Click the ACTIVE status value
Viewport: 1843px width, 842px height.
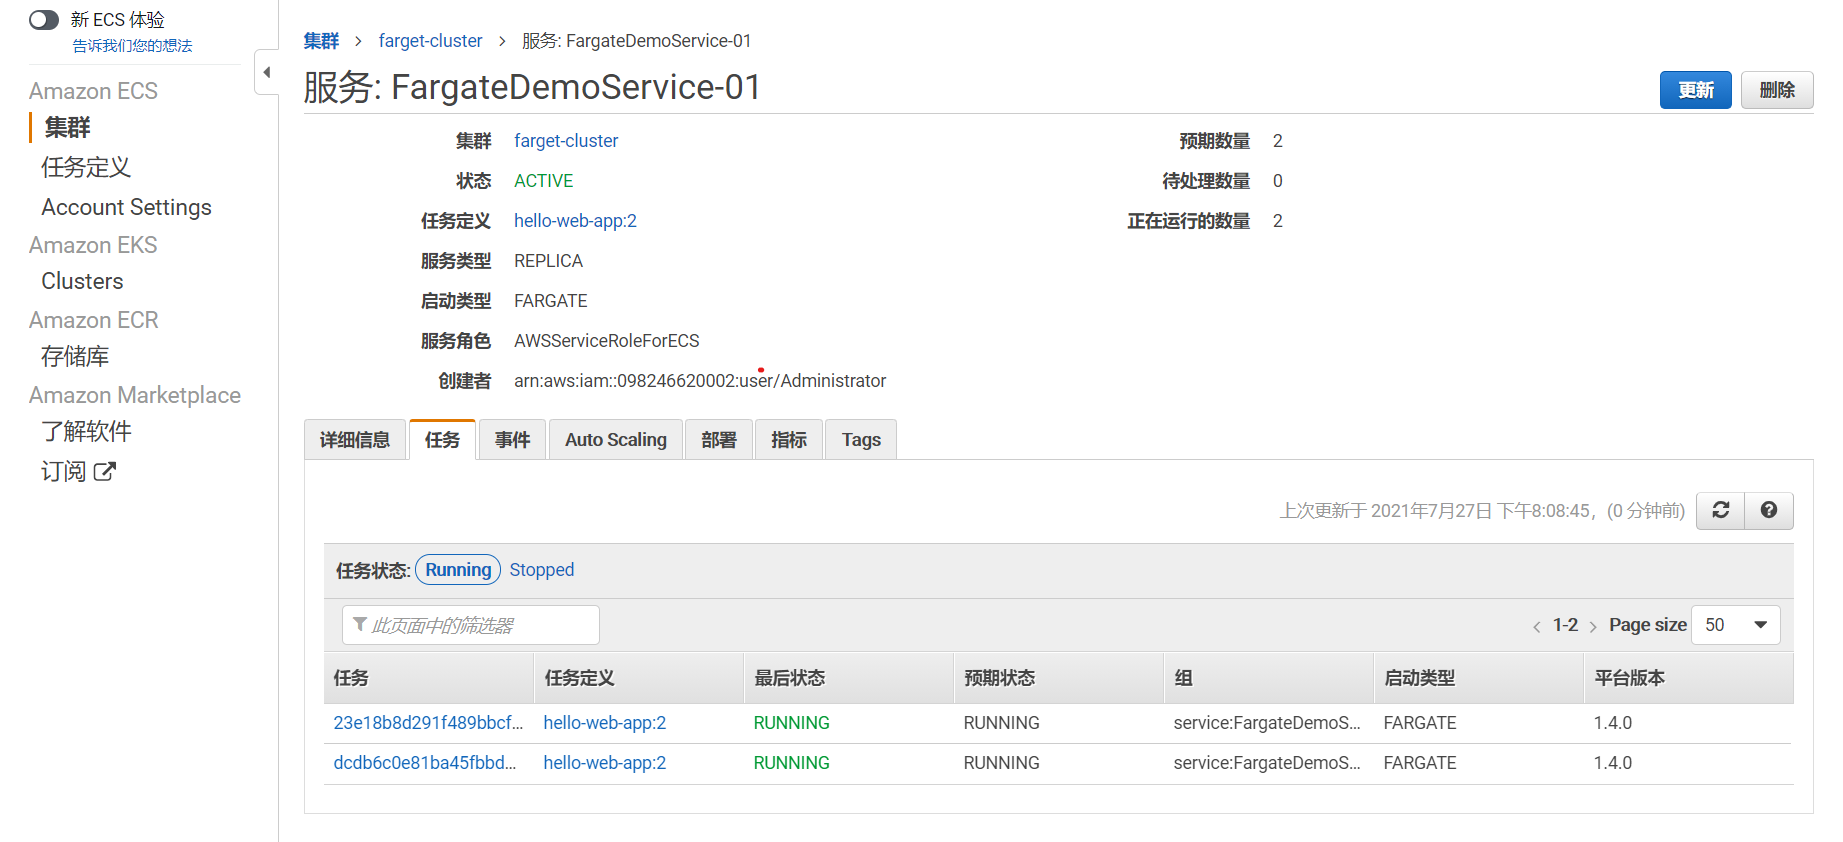(543, 181)
